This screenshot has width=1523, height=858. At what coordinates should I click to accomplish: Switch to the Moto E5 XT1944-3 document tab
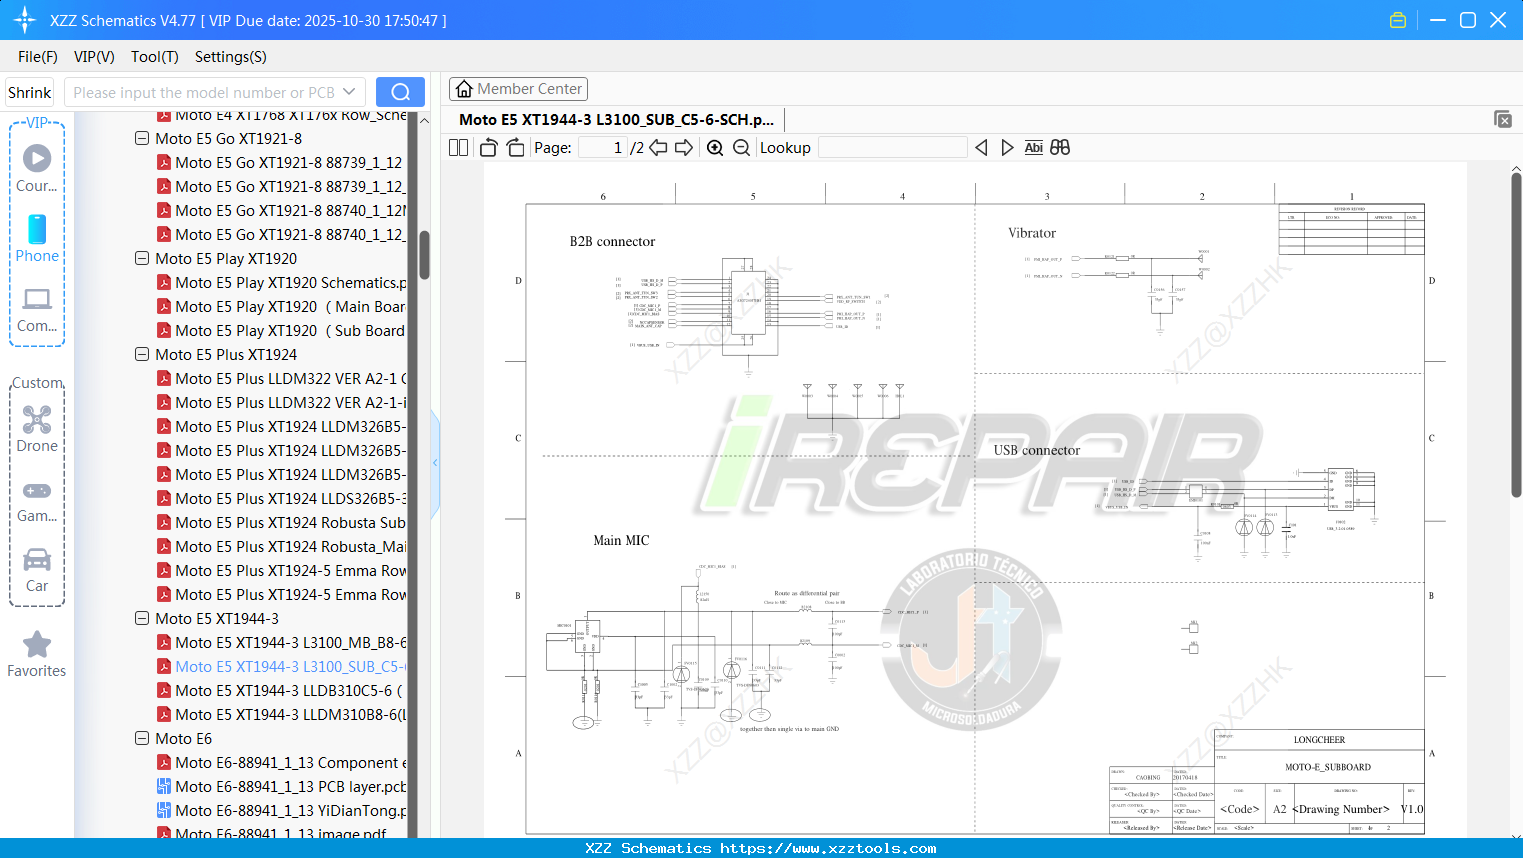coord(613,119)
